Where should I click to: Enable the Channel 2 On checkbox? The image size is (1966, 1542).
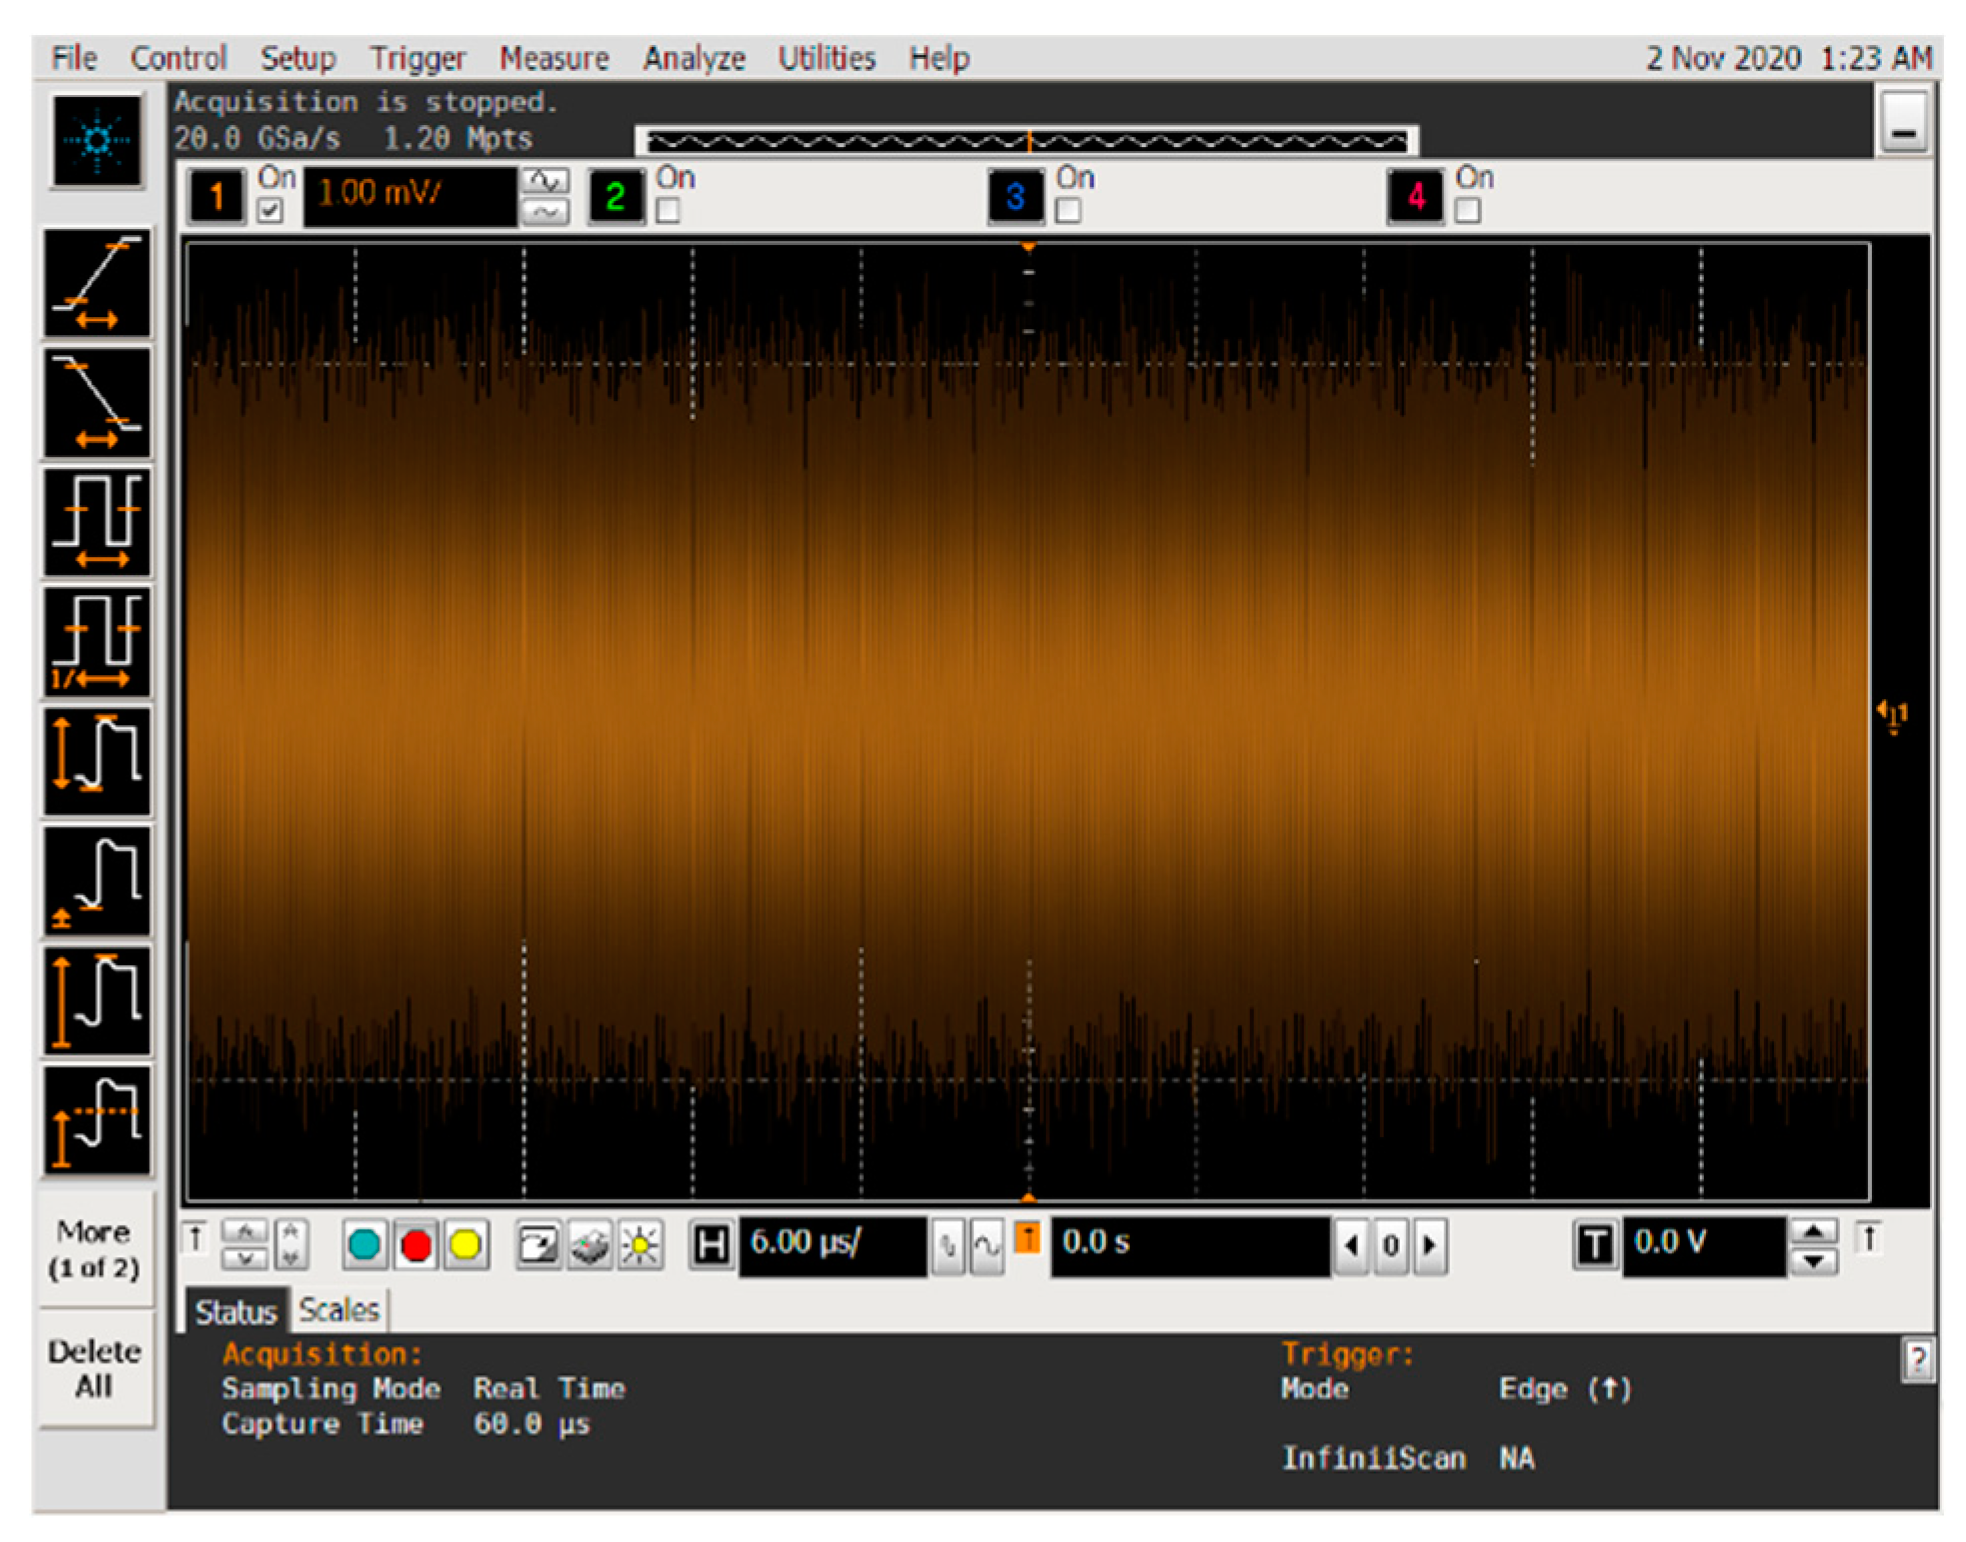[668, 211]
